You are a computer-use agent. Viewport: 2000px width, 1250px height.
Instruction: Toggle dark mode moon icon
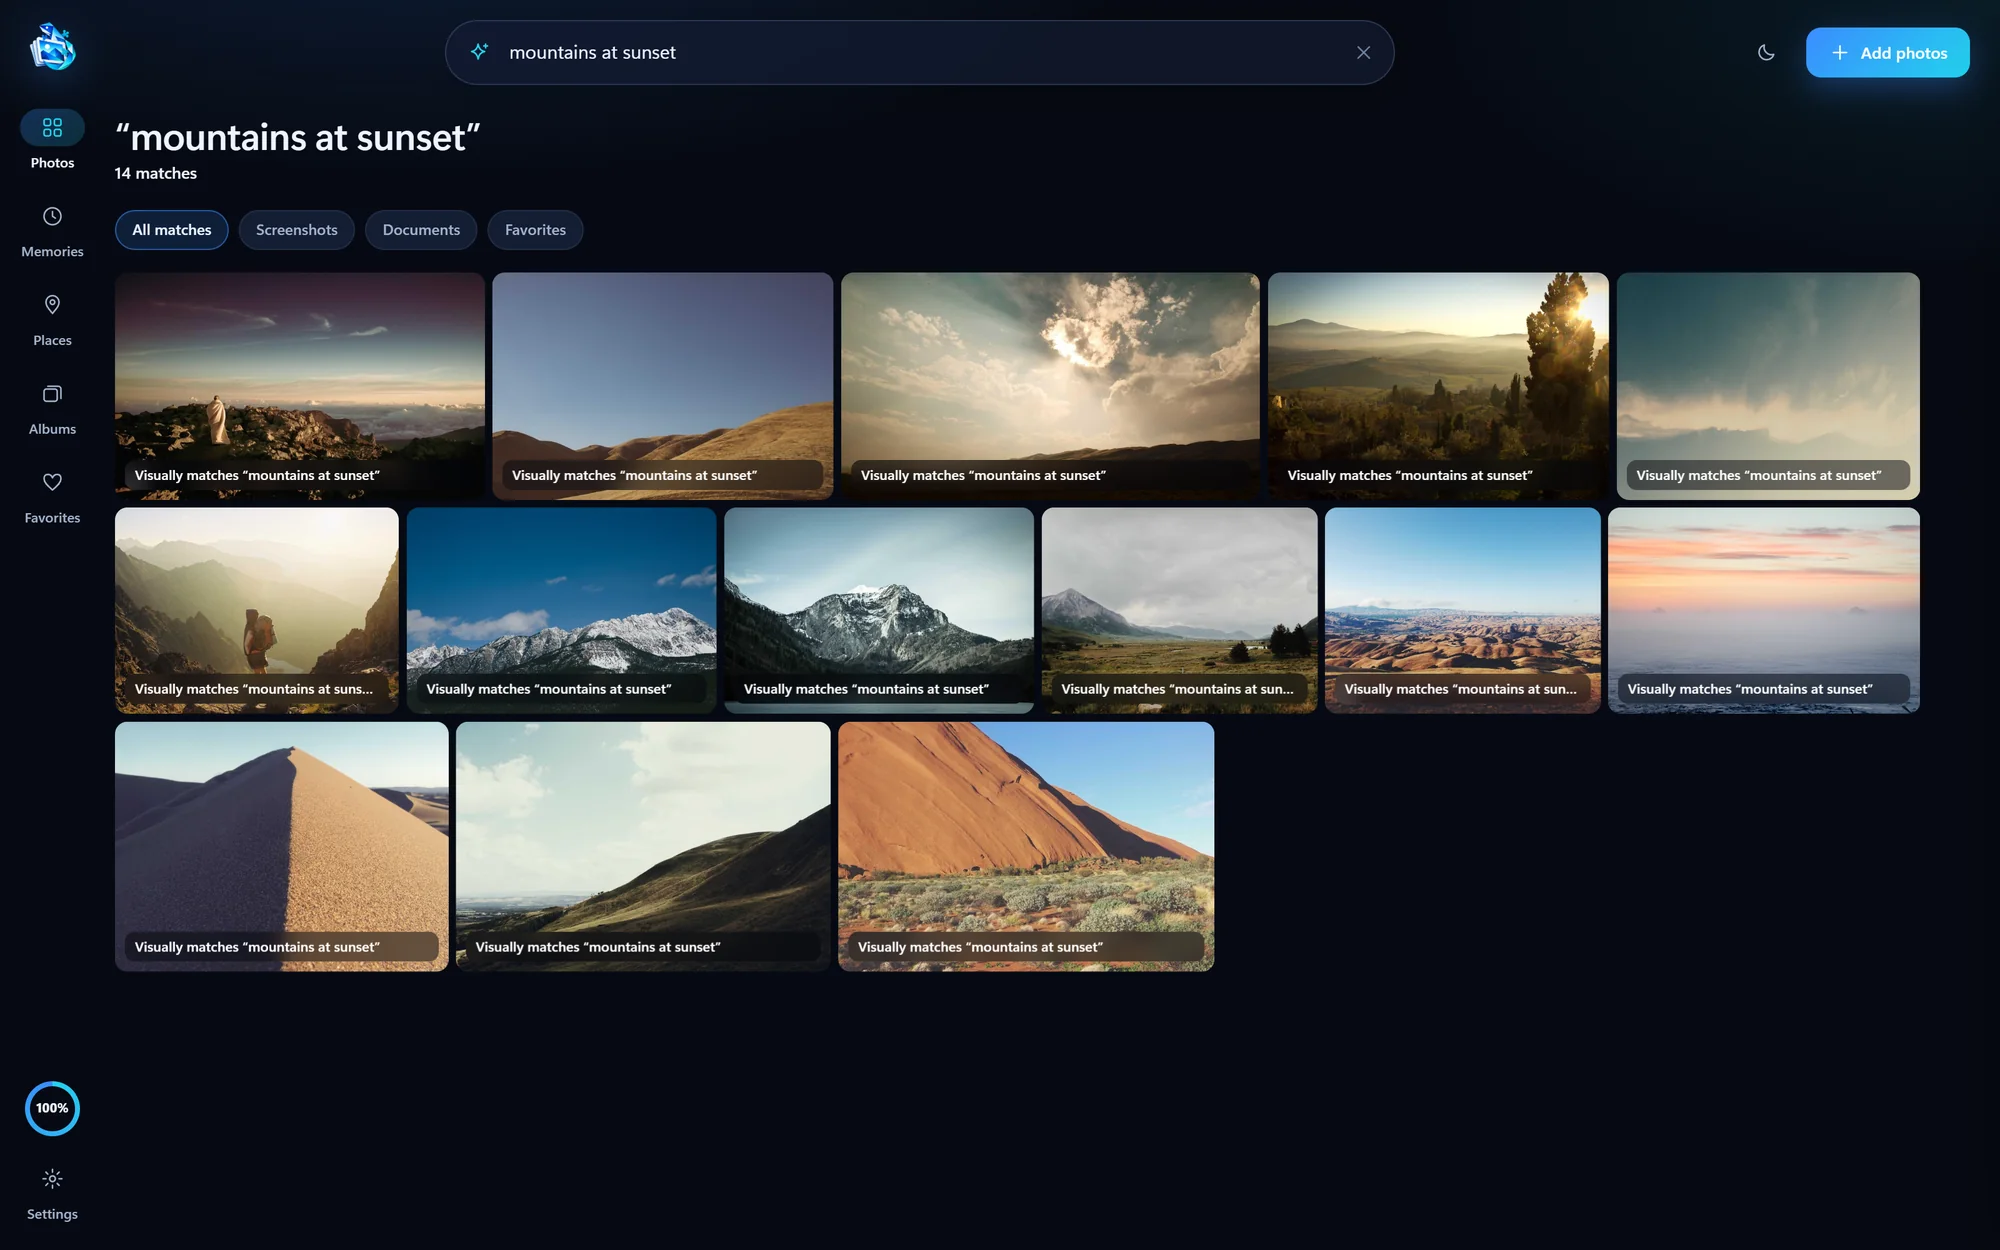[1766, 52]
